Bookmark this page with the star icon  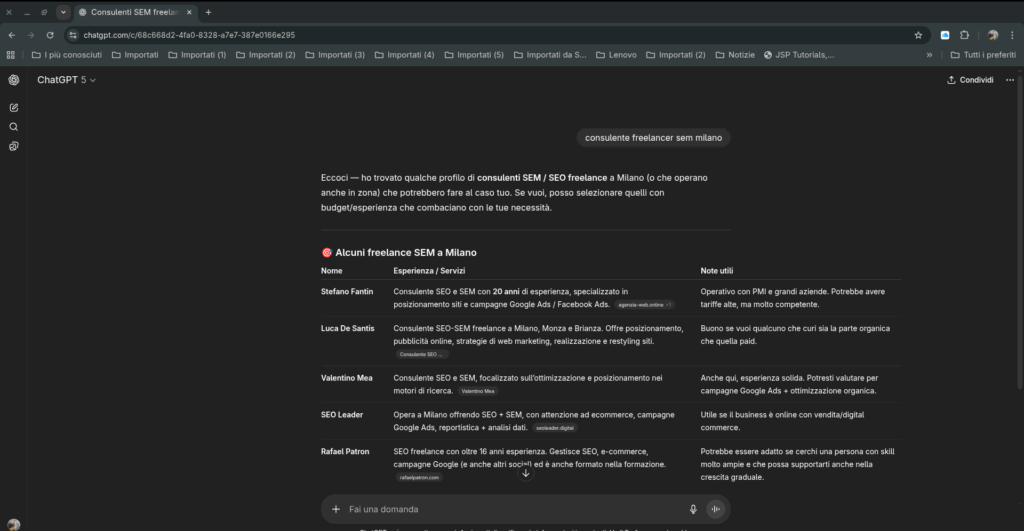918,34
